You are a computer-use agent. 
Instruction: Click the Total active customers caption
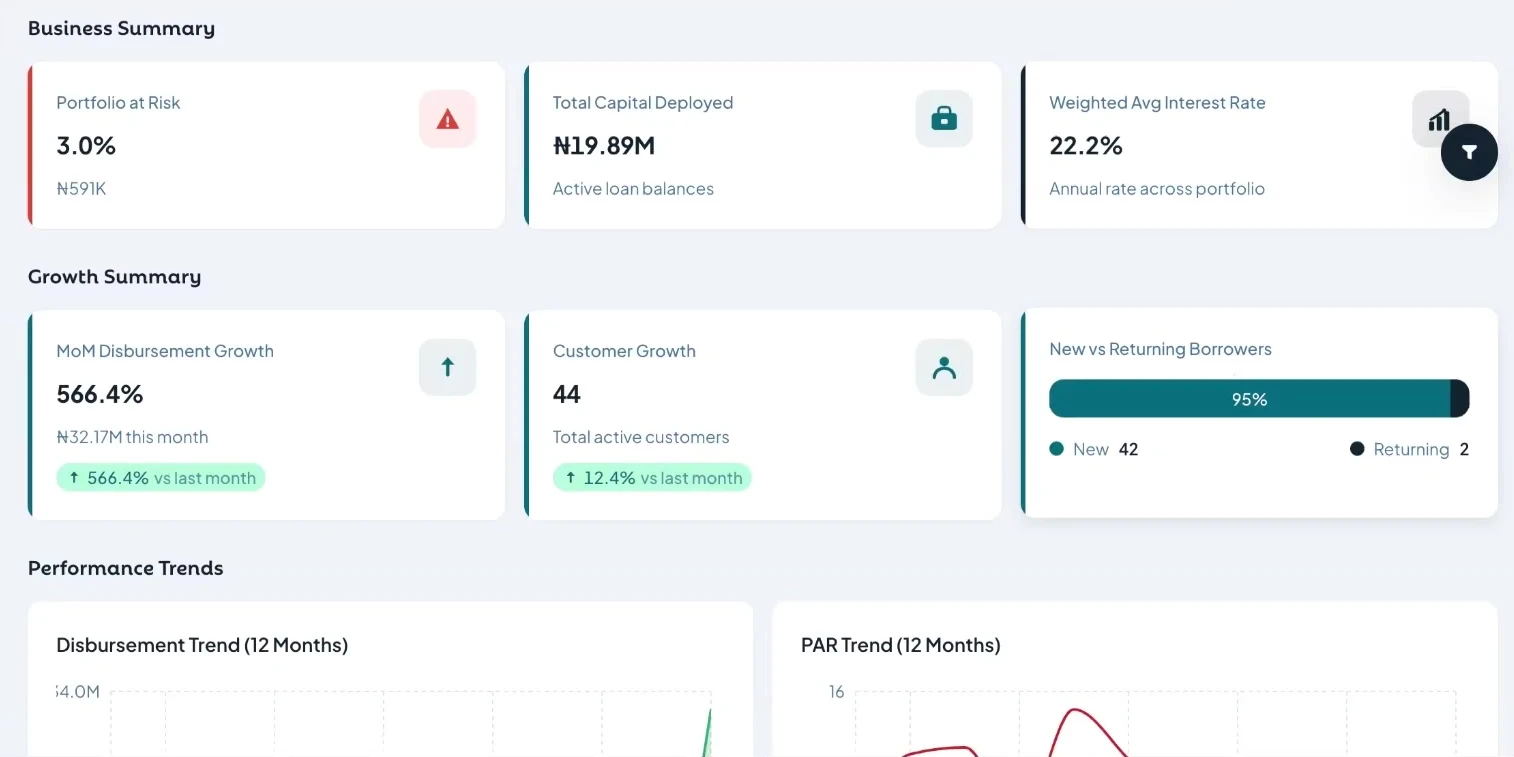(641, 437)
